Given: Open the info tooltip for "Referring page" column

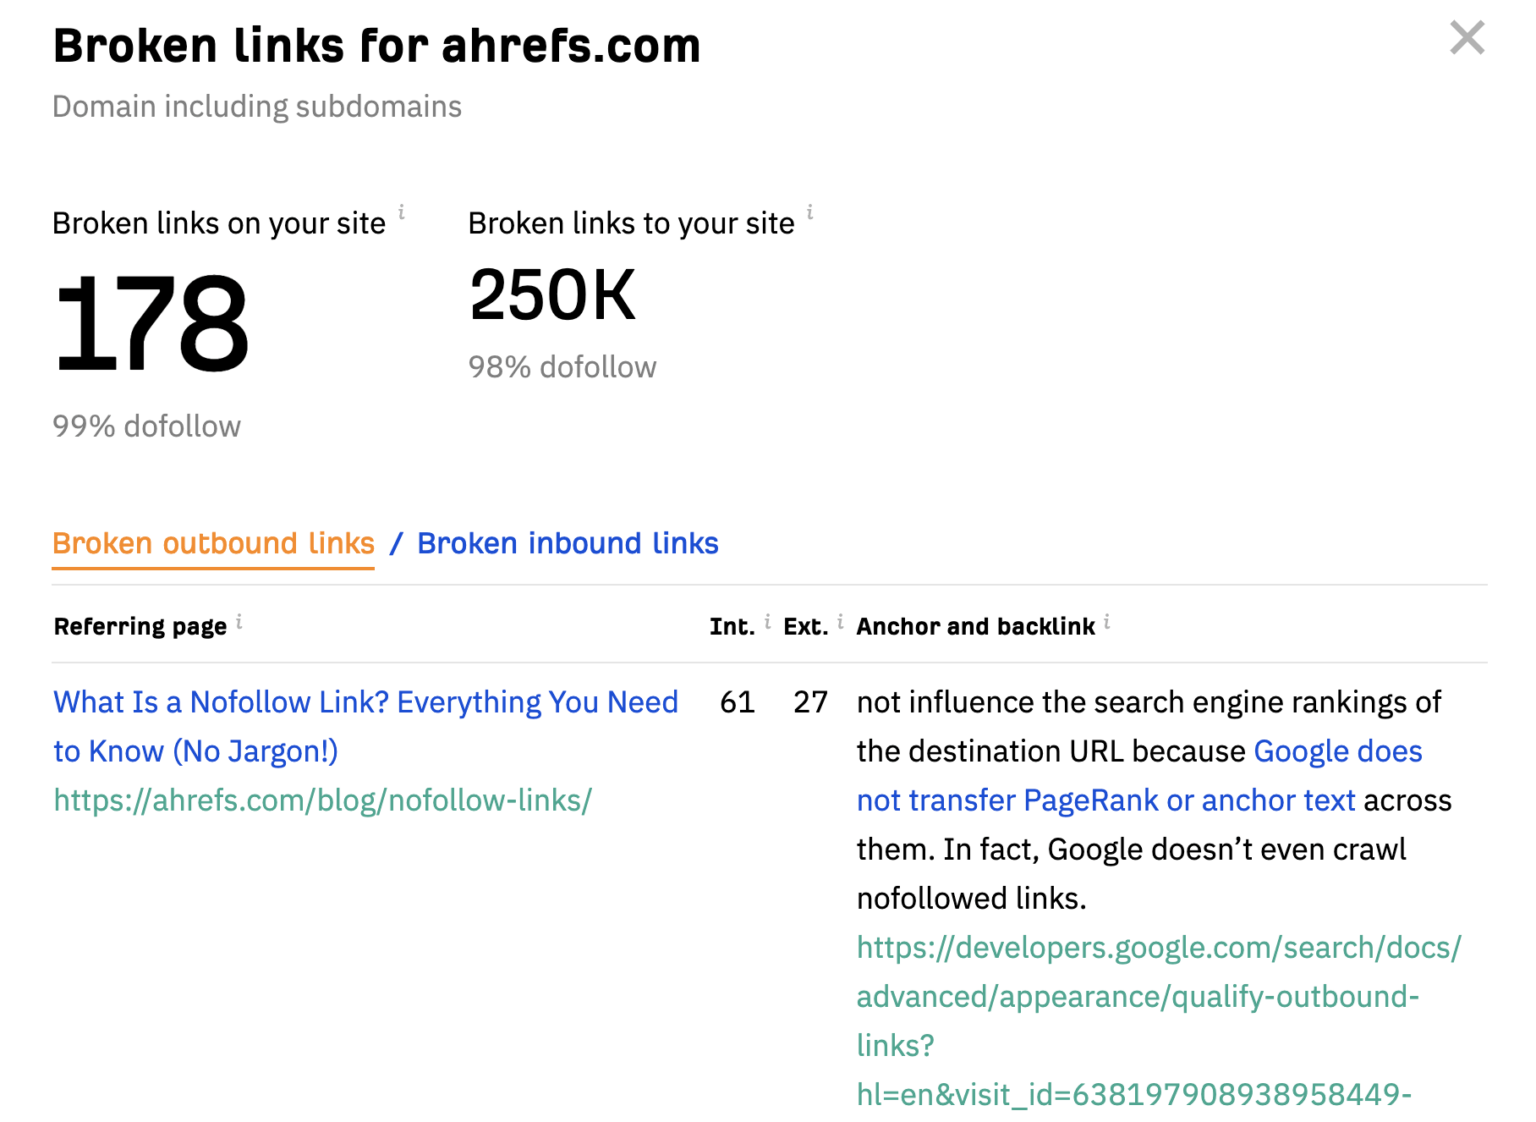Looking at the screenshot, I should click(x=240, y=620).
